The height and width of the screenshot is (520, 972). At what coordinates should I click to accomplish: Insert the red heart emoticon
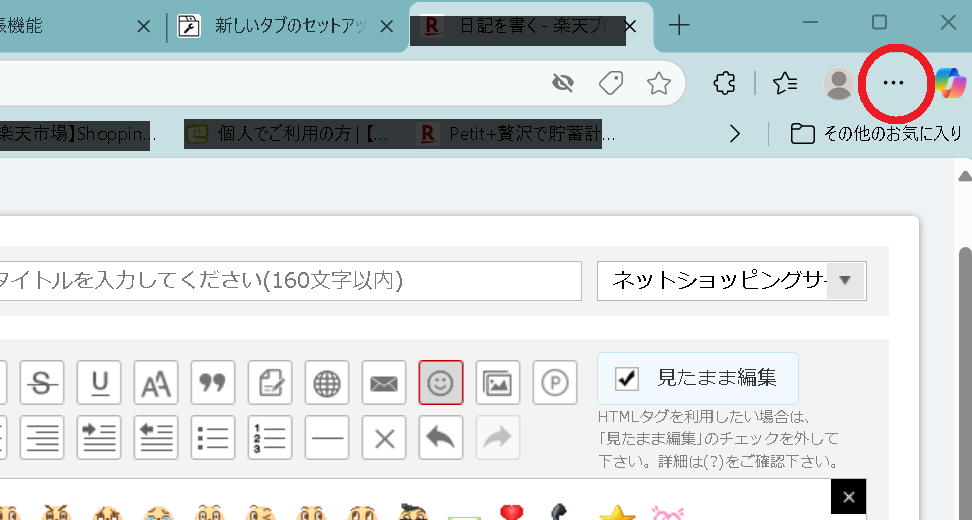click(x=511, y=513)
